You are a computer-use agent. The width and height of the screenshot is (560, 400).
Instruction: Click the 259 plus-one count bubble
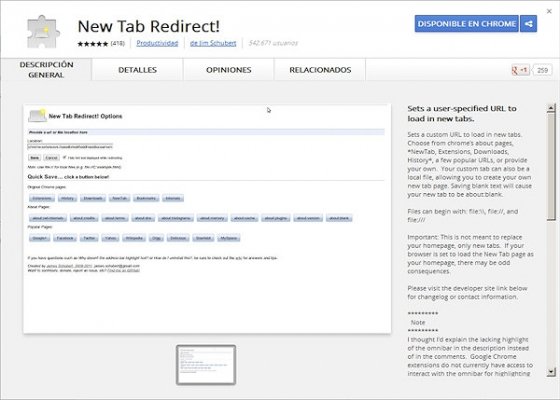pos(542,70)
